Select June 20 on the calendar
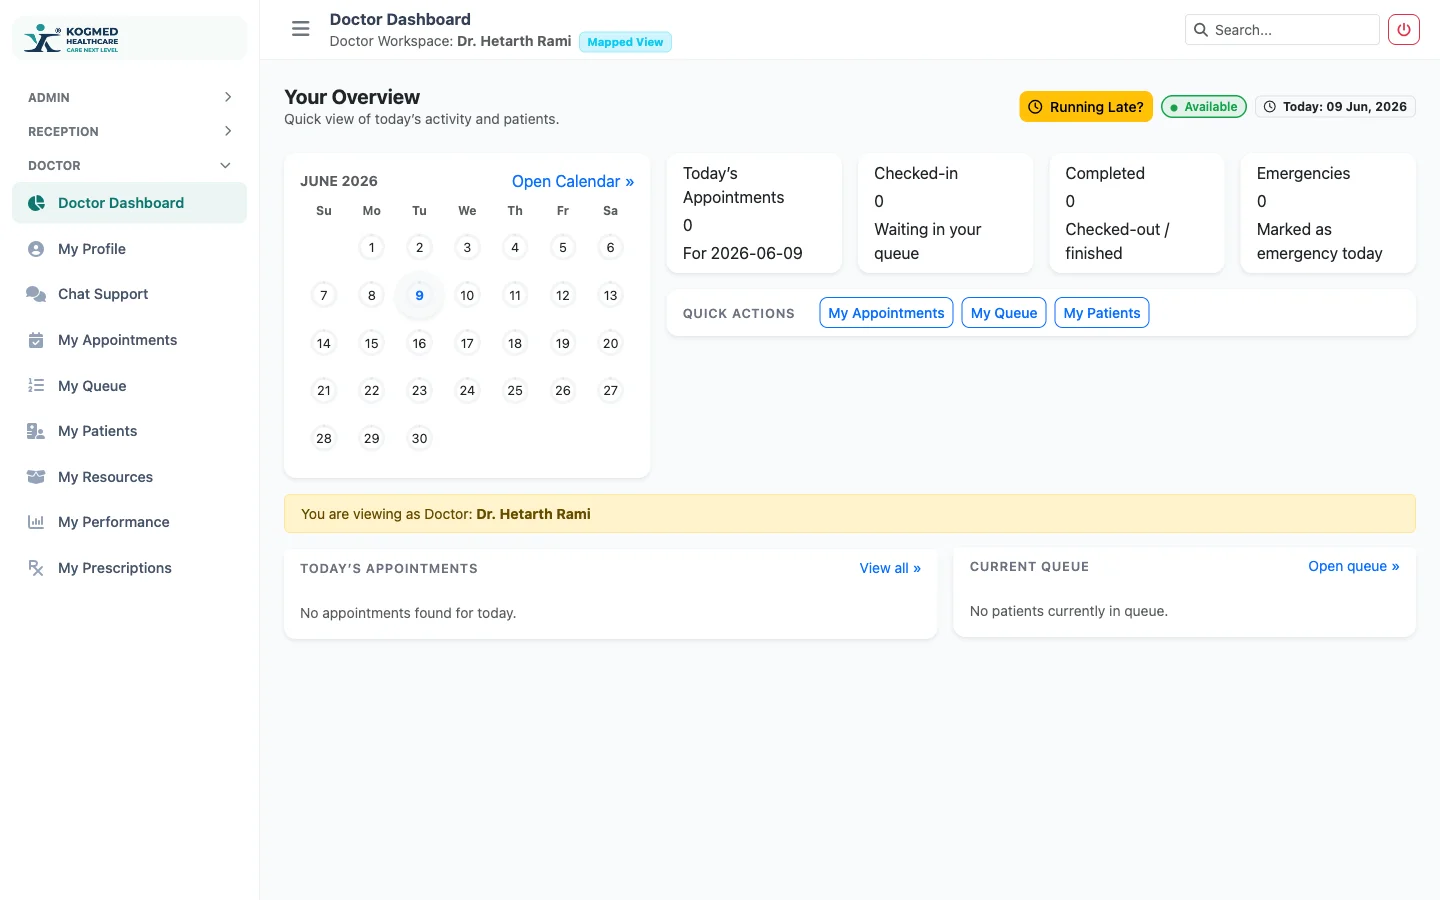 611,343
